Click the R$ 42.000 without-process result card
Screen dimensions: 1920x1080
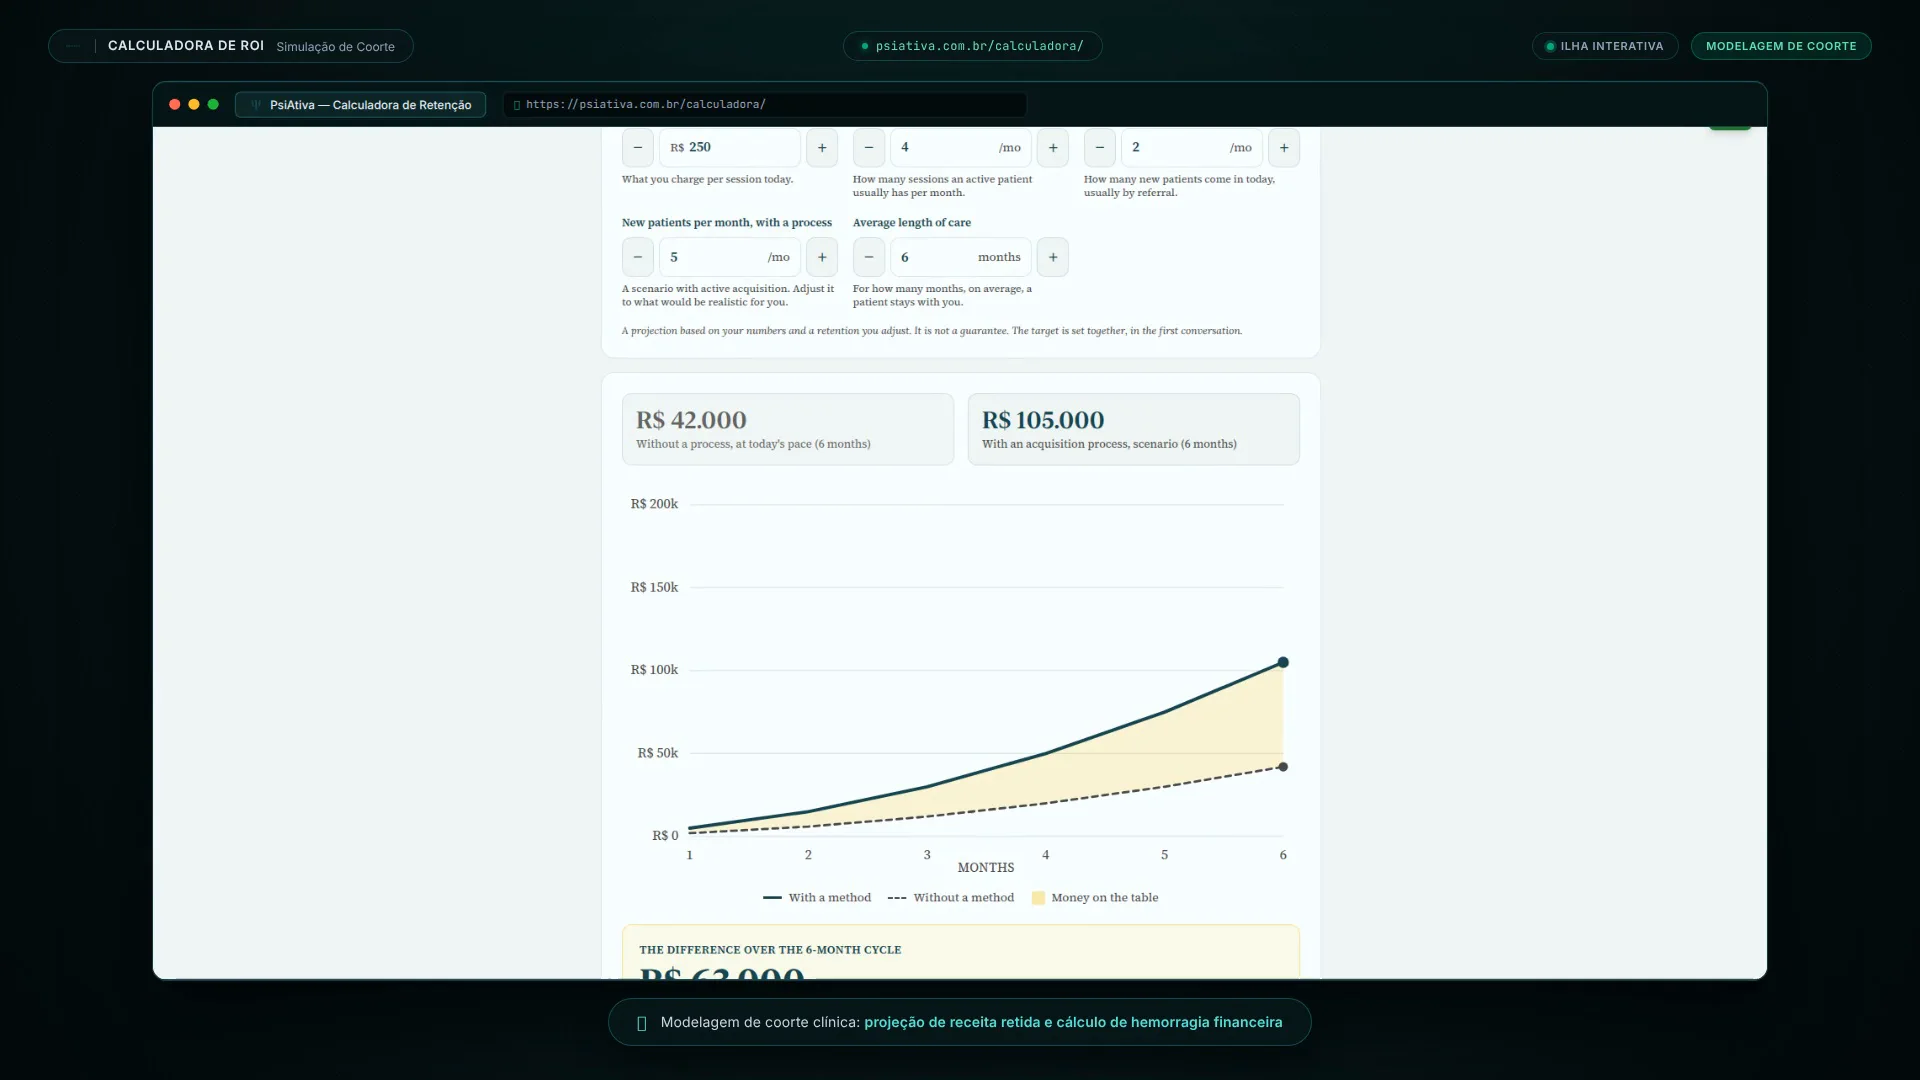tap(788, 429)
